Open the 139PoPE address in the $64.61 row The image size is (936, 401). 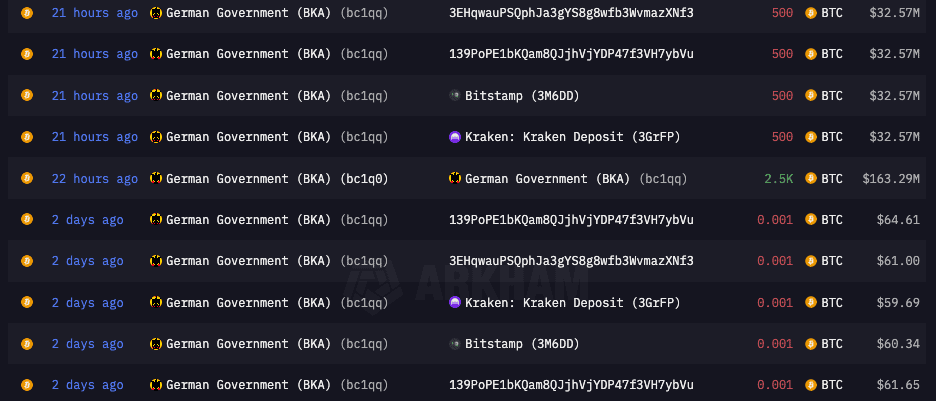(x=571, y=220)
